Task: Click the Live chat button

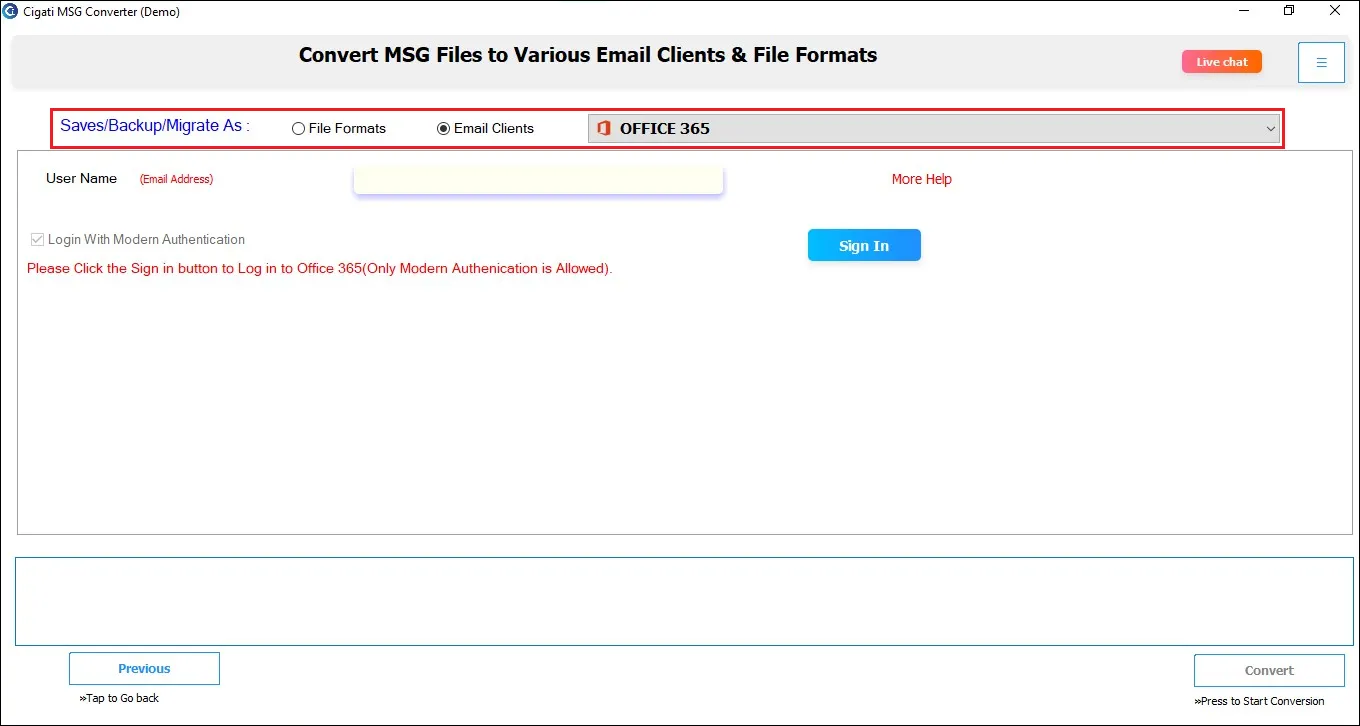Action: click(1222, 62)
